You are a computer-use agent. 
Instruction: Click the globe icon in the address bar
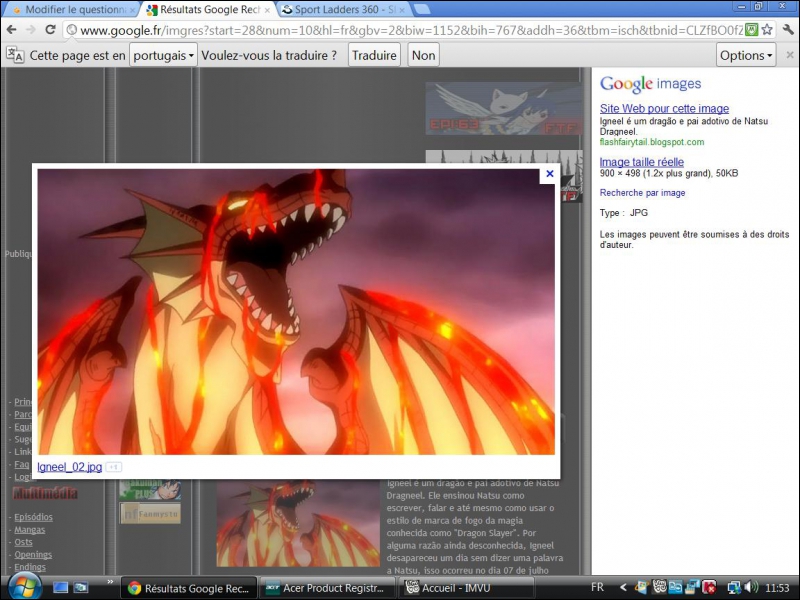tap(71, 30)
